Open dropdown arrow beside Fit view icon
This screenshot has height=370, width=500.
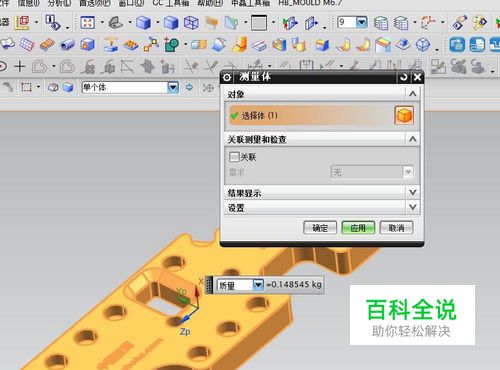102,23
